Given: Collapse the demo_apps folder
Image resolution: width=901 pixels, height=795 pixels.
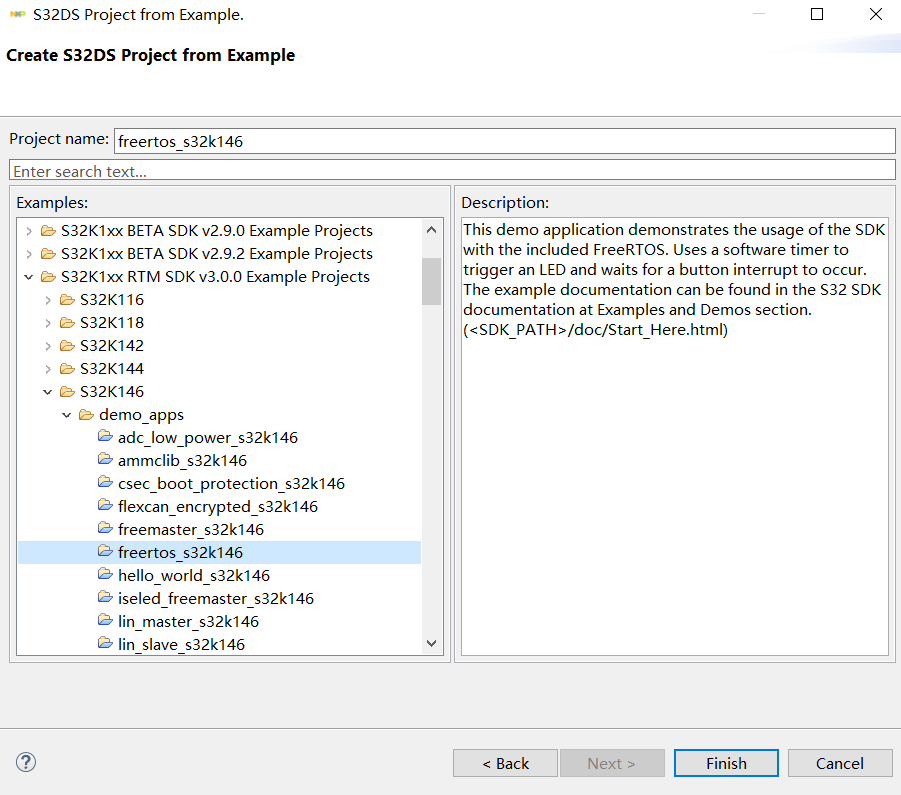Looking at the screenshot, I should click(67, 415).
